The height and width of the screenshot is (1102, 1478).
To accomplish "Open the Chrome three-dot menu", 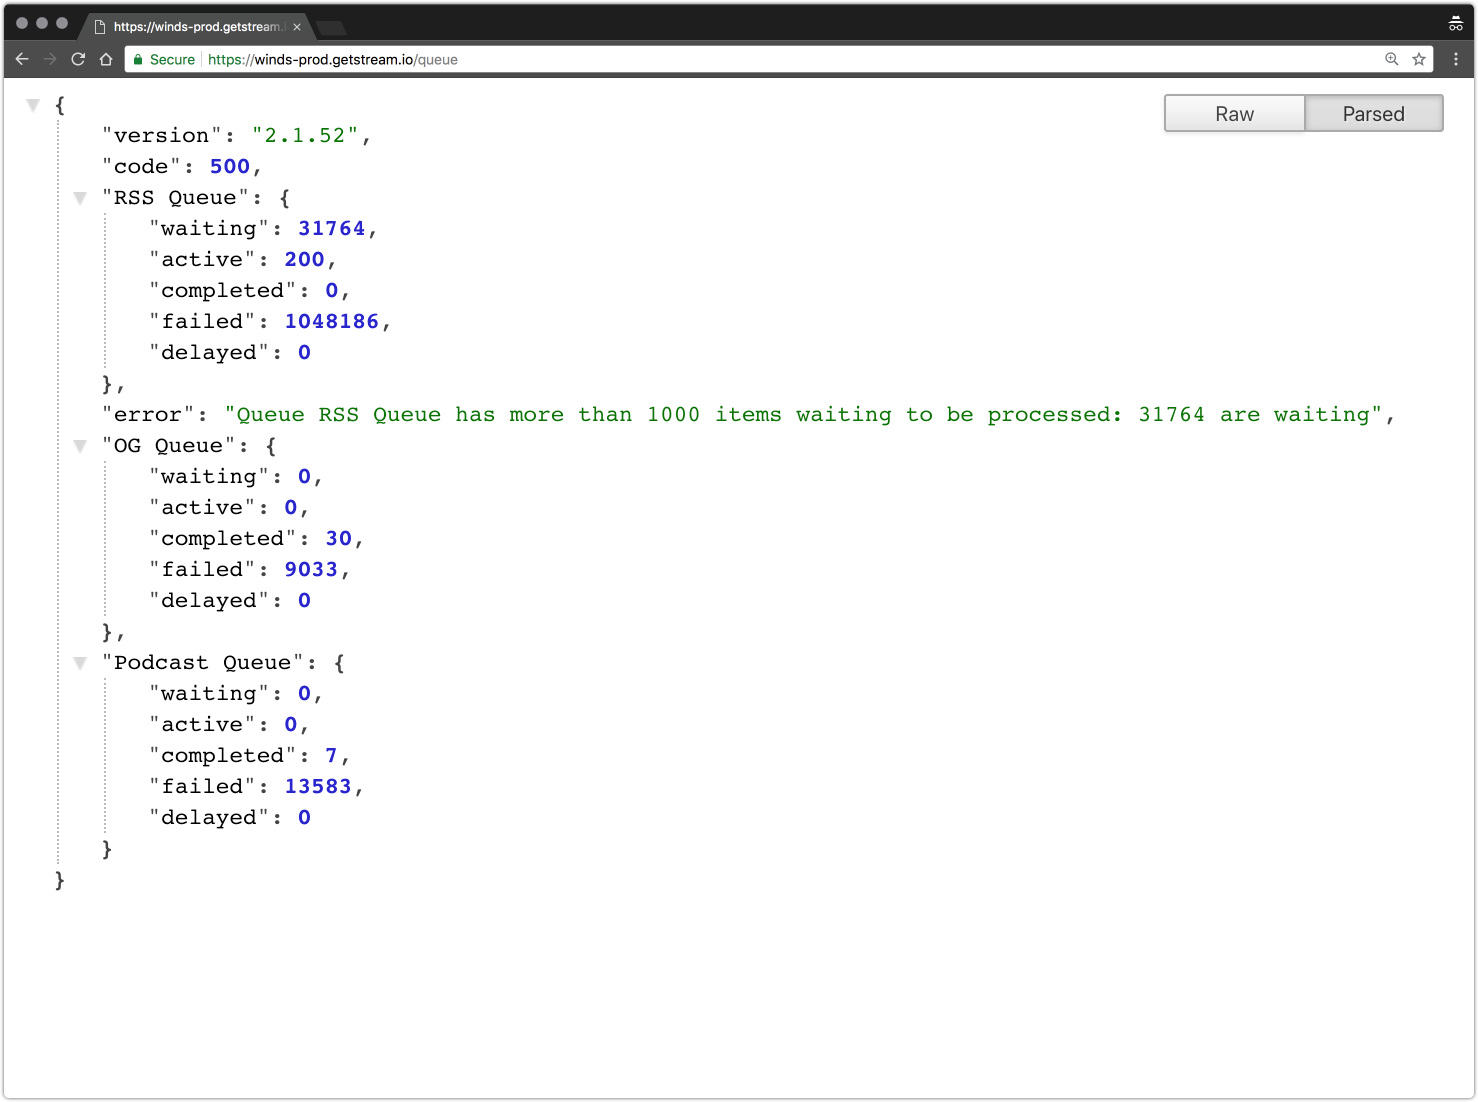I will click(1455, 59).
